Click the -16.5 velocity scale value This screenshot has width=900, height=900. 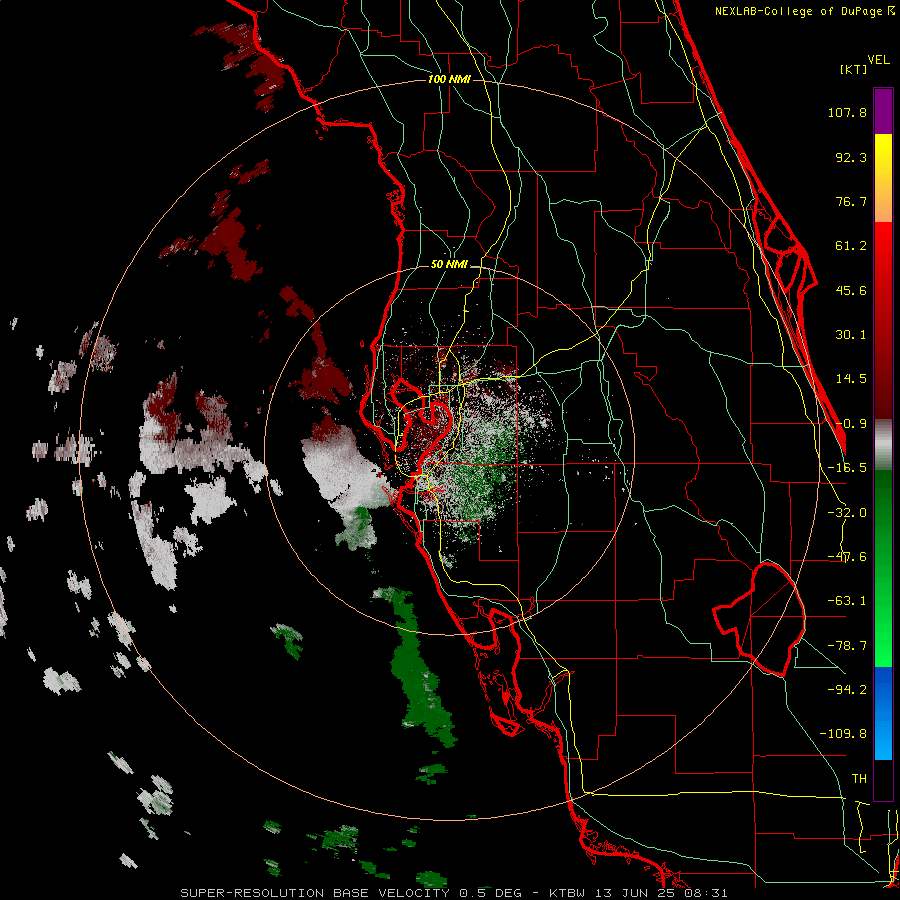(x=847, y=468)
